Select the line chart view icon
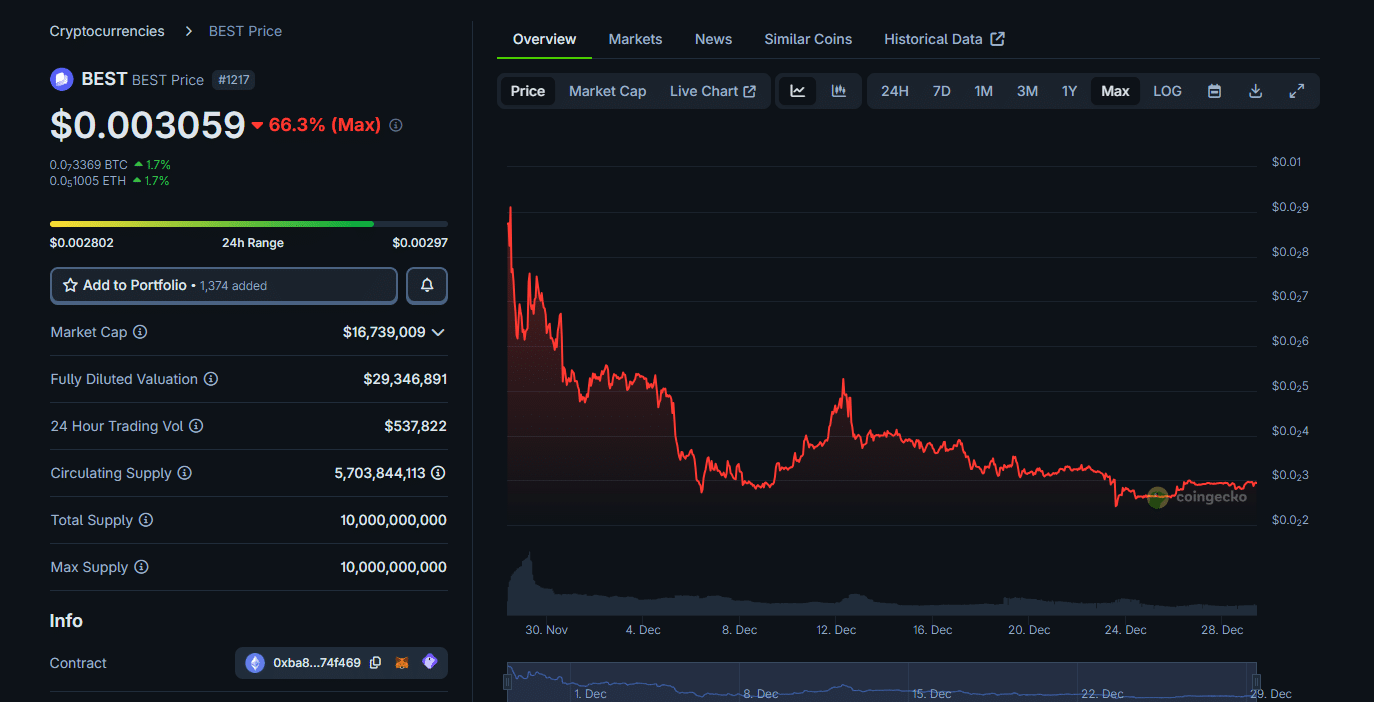Image resolution: width=1374 pixels, height=702 pixels. (797, 90)
